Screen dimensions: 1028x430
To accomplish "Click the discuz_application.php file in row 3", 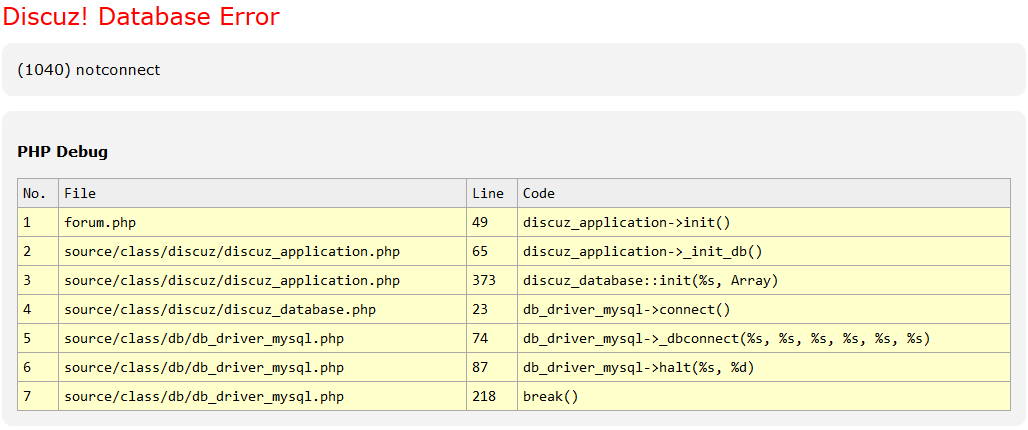I will [x=262, y=281].
